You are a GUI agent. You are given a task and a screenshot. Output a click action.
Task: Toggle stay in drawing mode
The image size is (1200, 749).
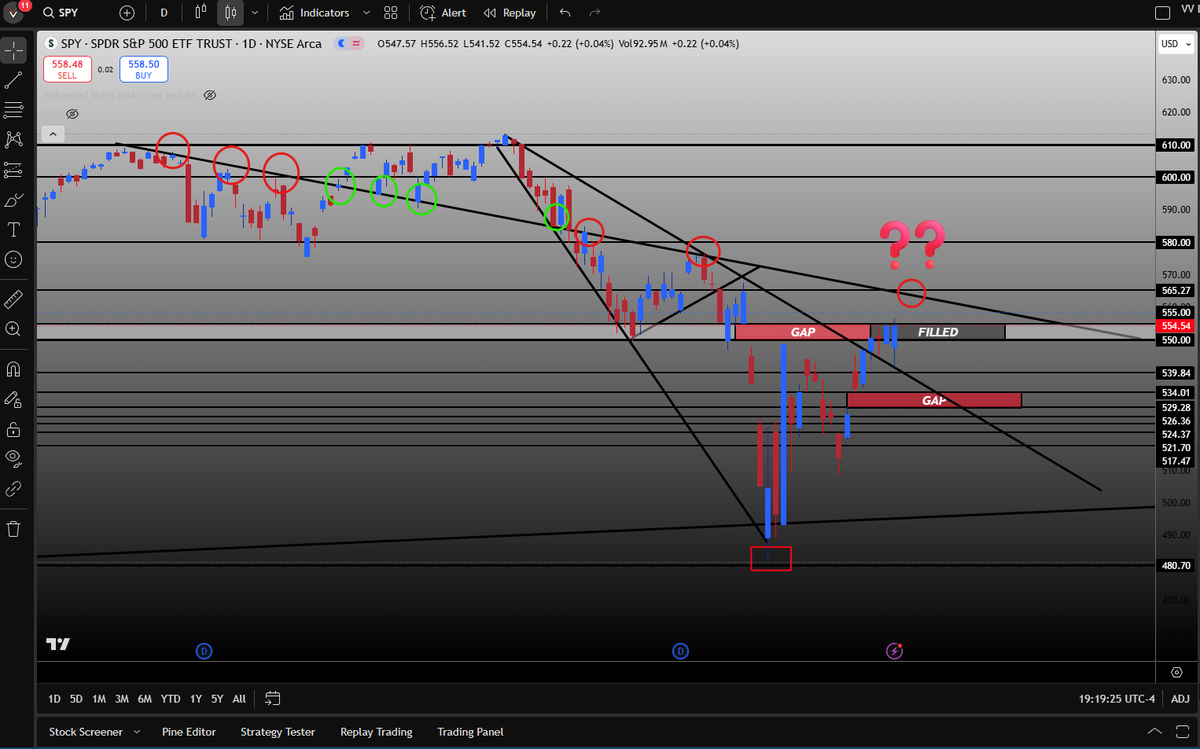[x=14, y=399]
